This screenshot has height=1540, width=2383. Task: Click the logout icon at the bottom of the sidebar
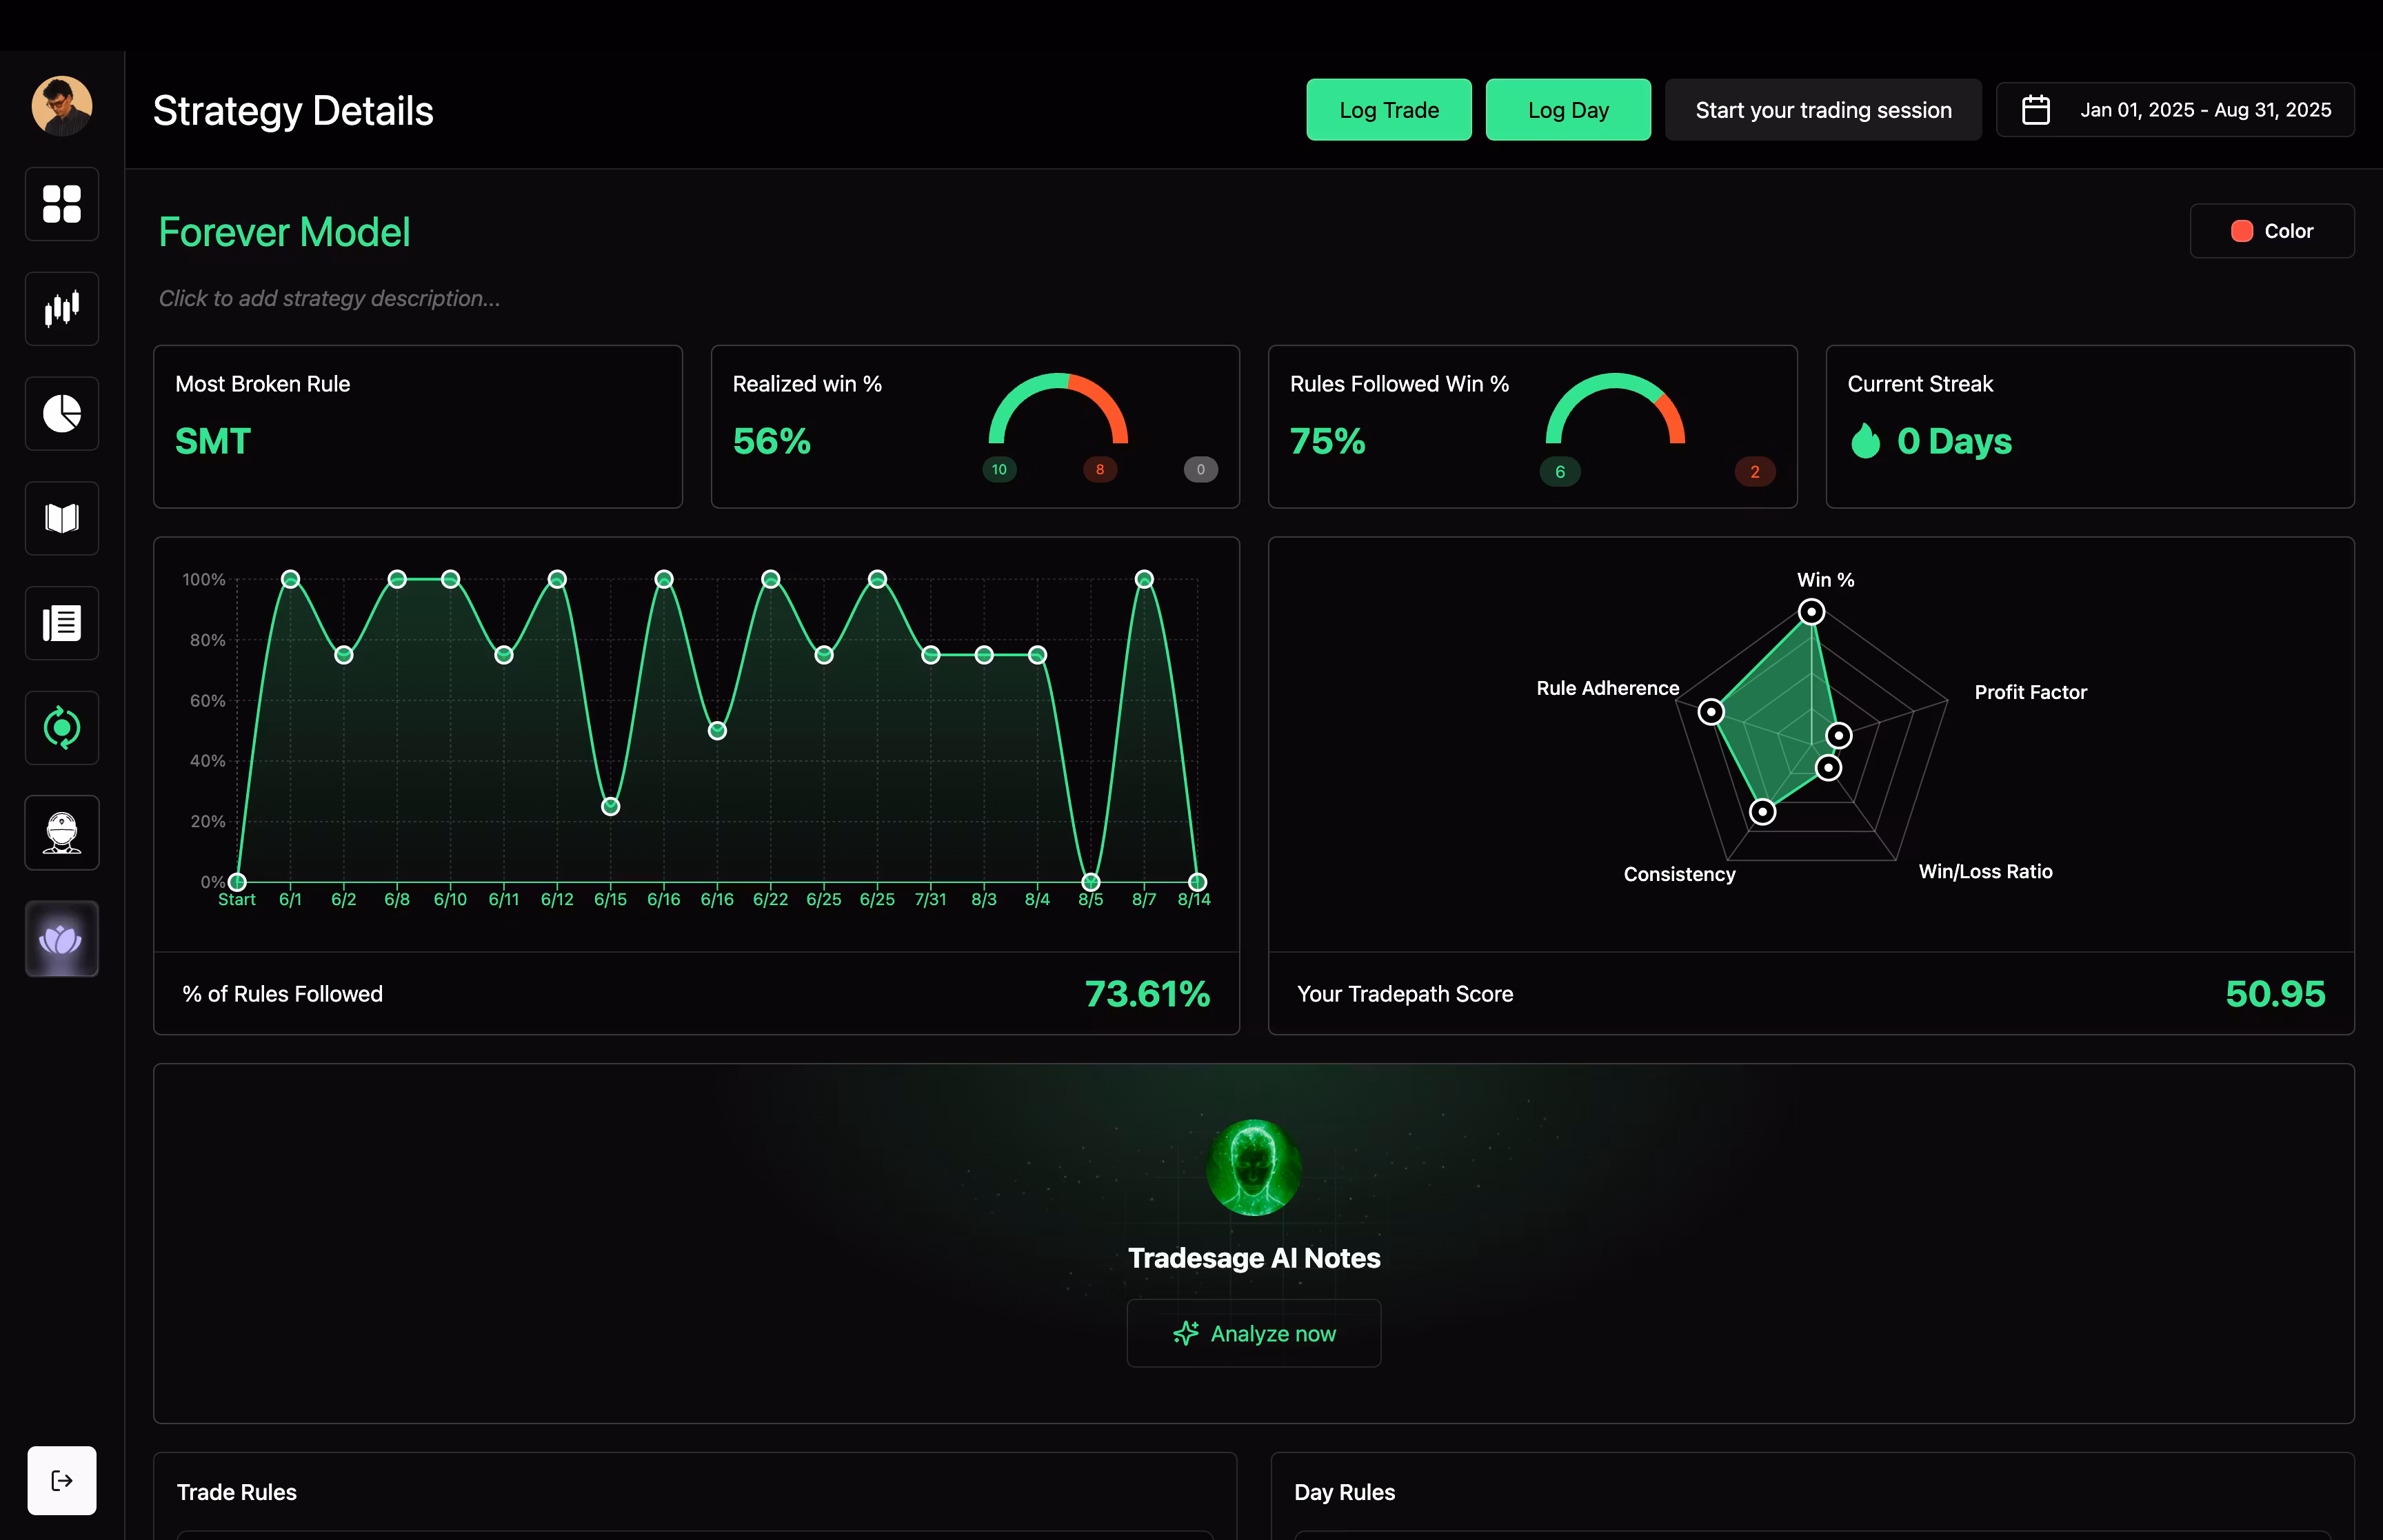[x=62, y=1480]
